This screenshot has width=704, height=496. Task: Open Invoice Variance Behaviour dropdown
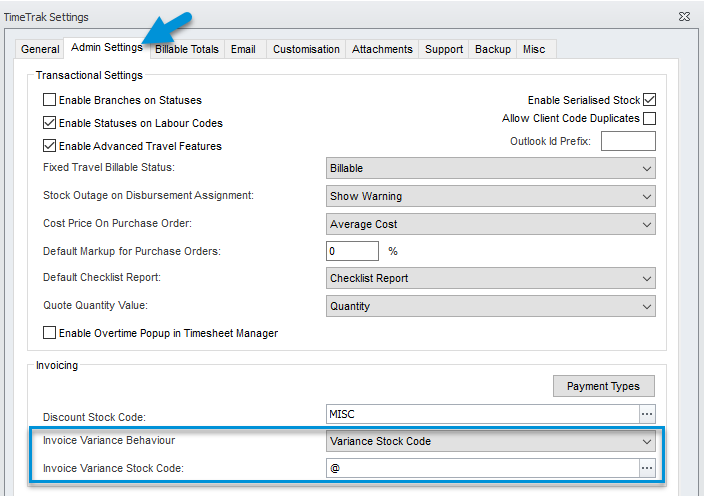[491, 441]
